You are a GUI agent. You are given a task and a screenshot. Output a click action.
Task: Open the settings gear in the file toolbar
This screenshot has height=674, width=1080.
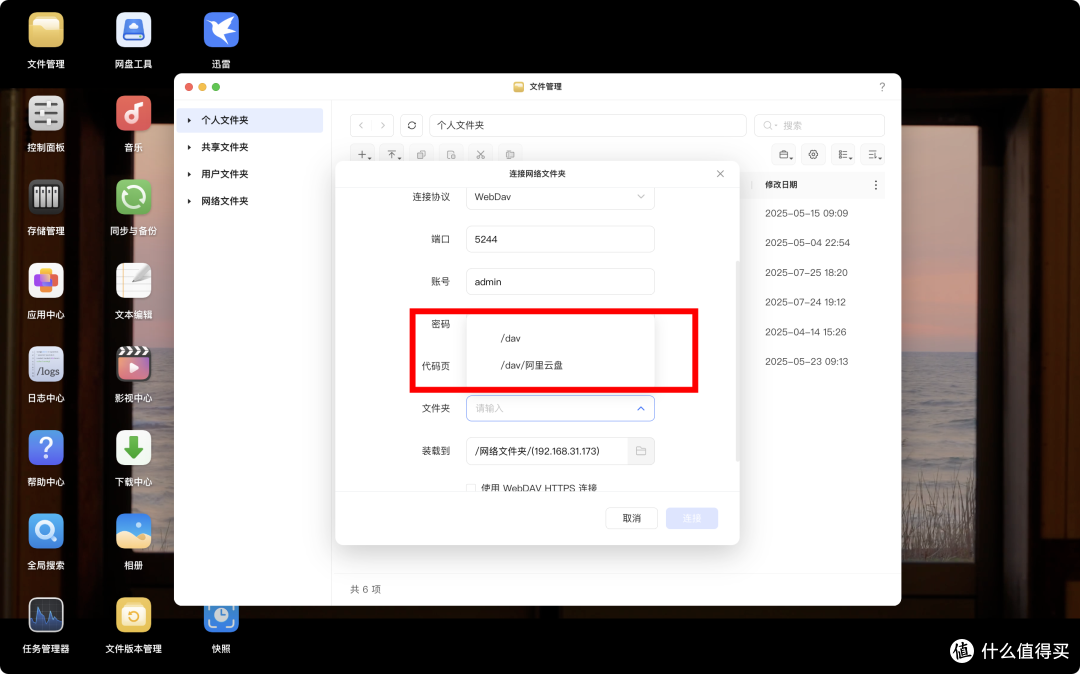pyautogui.click(x=813, y=154)
